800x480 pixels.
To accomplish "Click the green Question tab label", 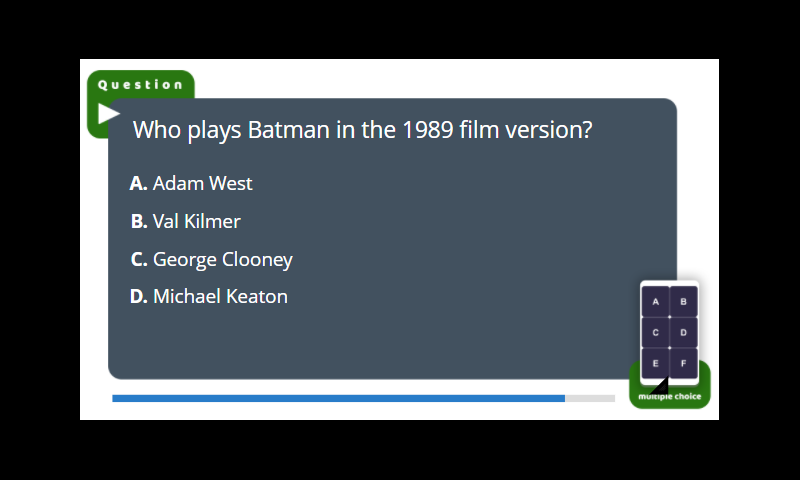I will pyautogui.click(x=140, y=85).
